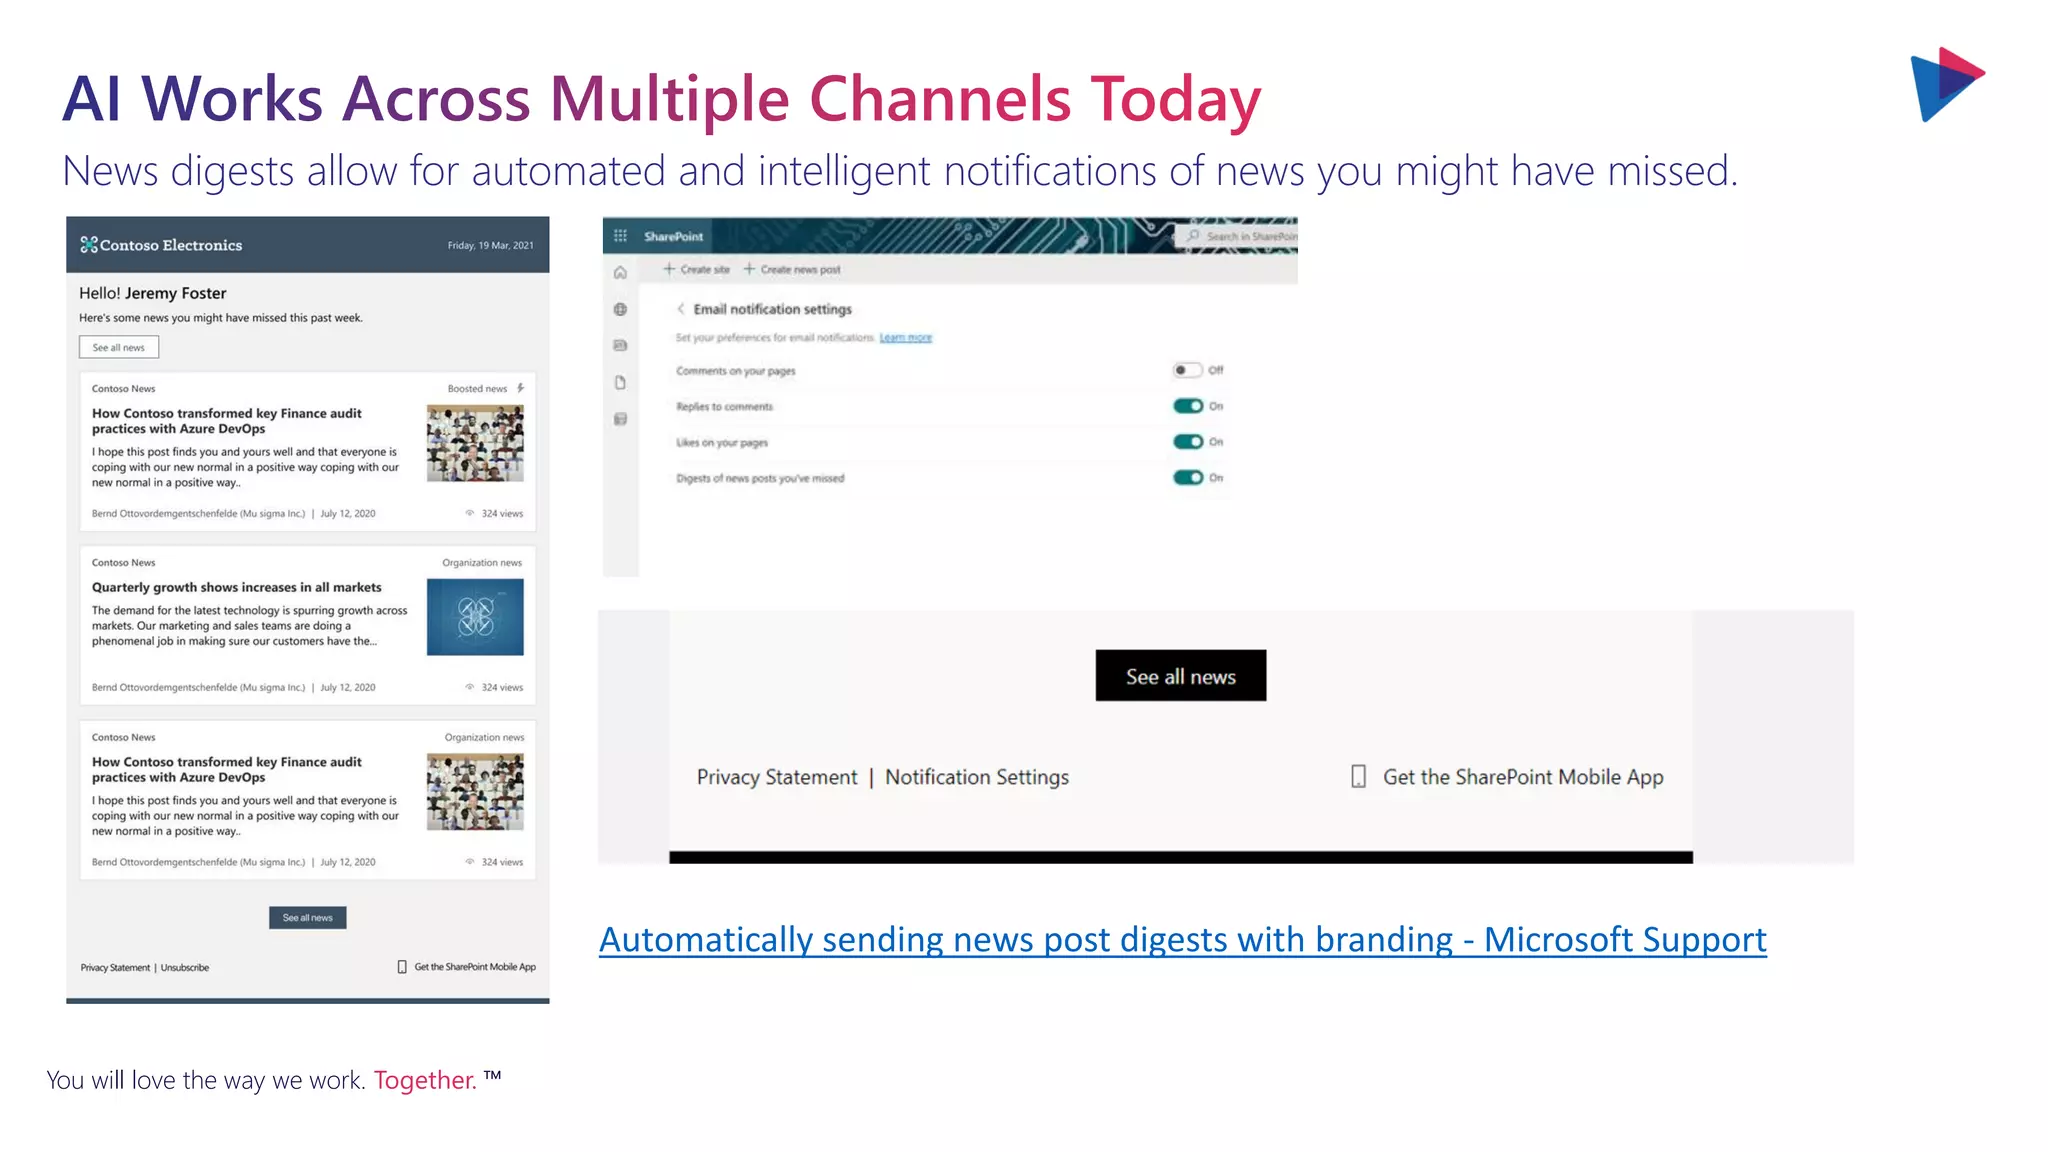Viewport: 2048px width, 1152px height.
Task: Click the Friday, 19 Mar, 2021 date
Action: [x=490, y=245]
